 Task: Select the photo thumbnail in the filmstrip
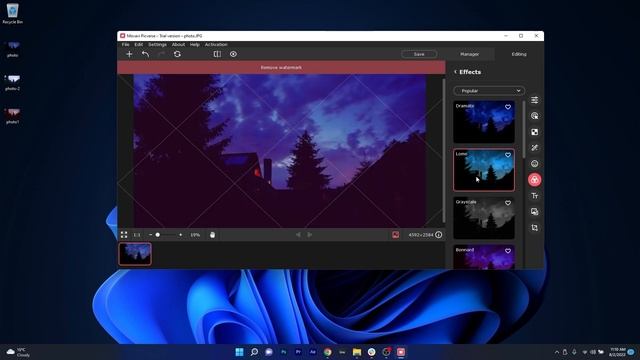135,254
